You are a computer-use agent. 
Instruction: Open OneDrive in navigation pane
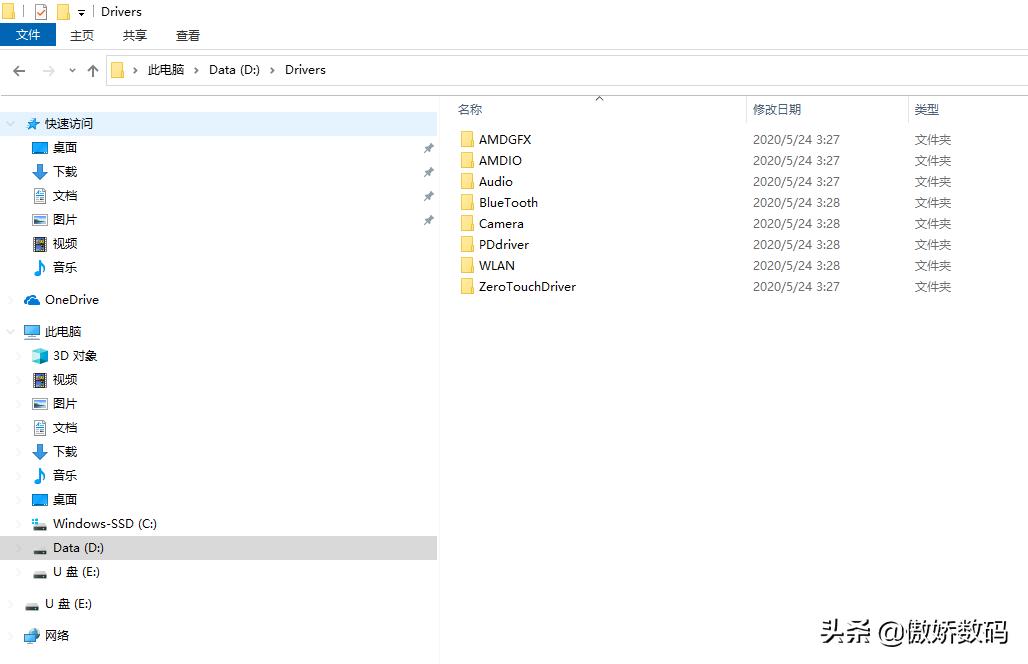coord(71,300)
